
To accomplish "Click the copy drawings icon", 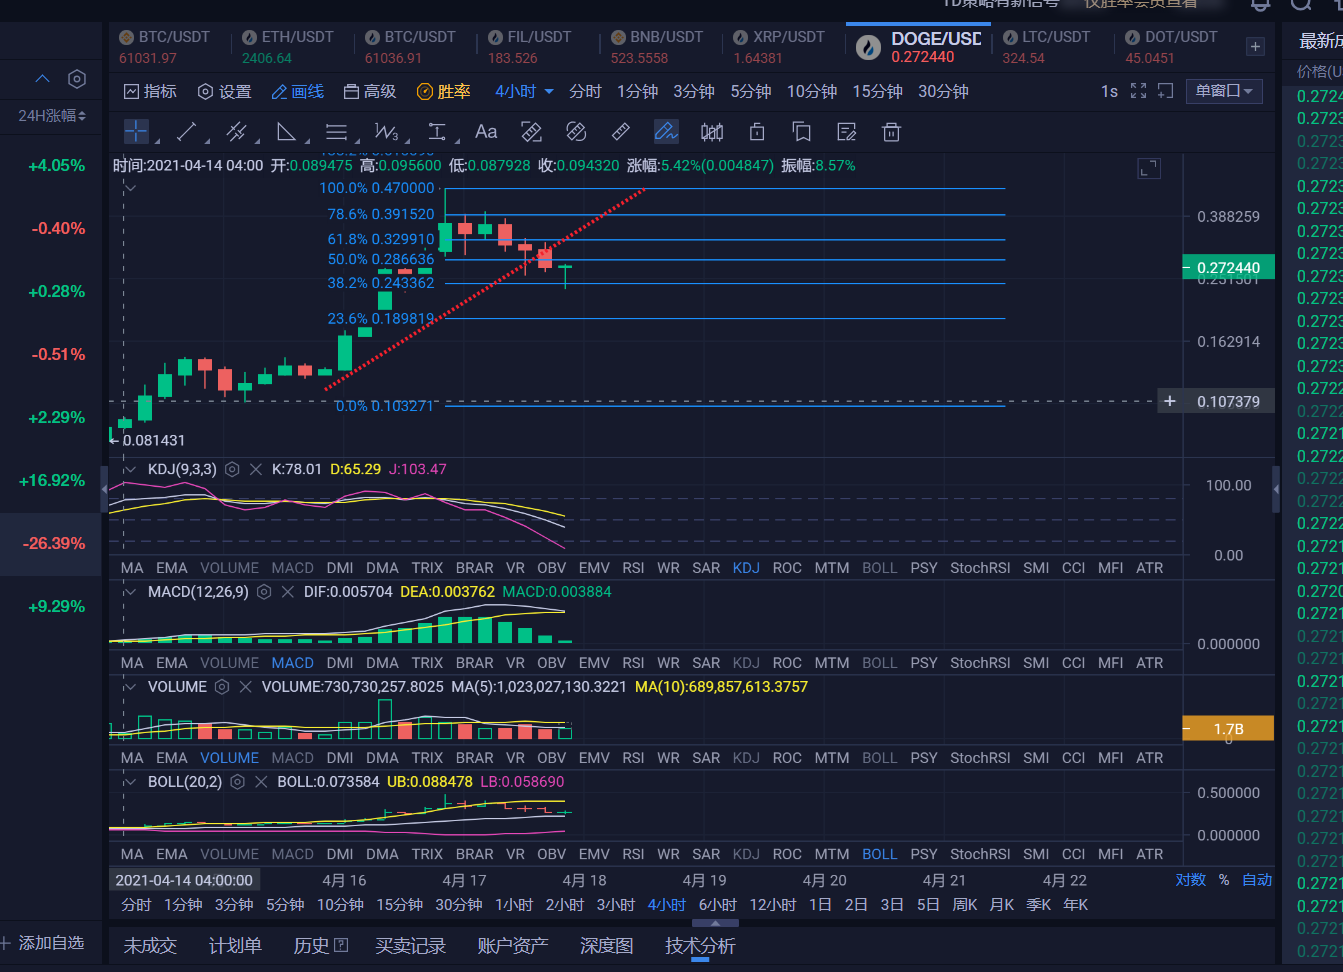I will click(801, 132).
